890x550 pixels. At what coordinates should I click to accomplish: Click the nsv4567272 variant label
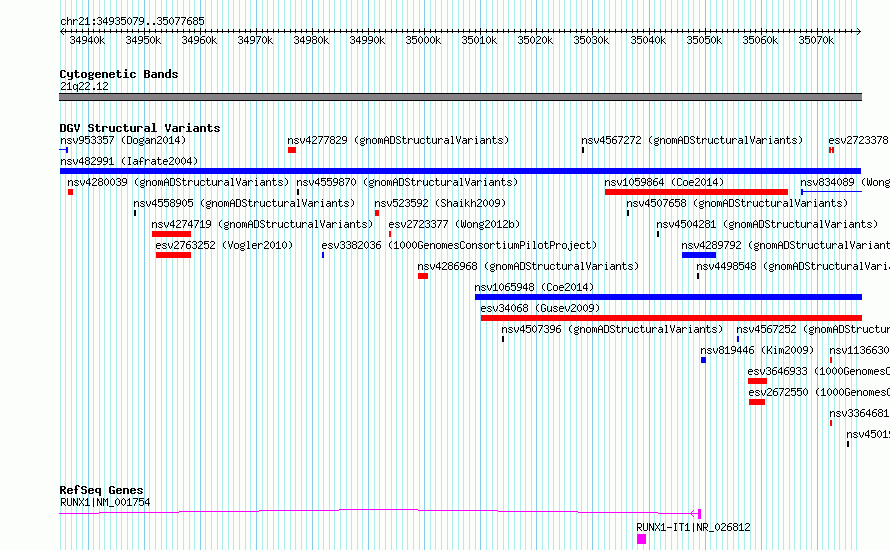692,140
